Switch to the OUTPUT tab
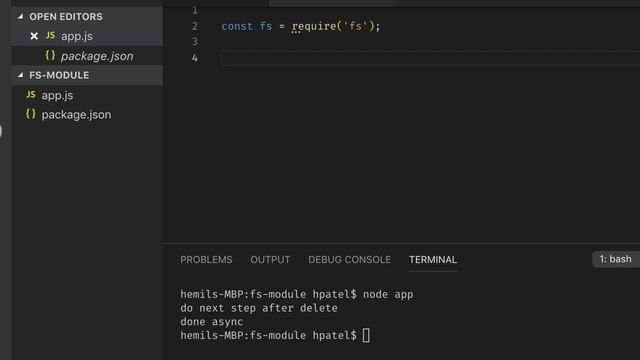Viewport: 640px width, 360px height. [270, 260]
